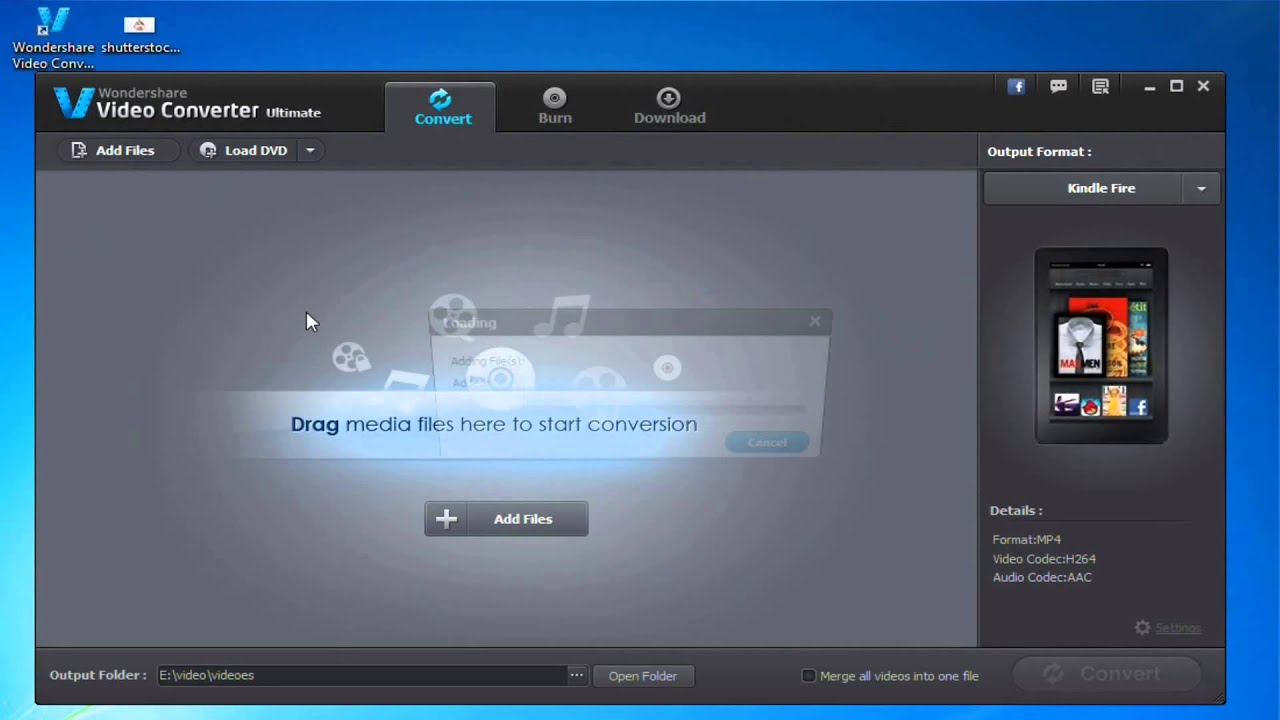1280x720 pixels.
Task: Open the Convert tab
Action: (440, 107)
